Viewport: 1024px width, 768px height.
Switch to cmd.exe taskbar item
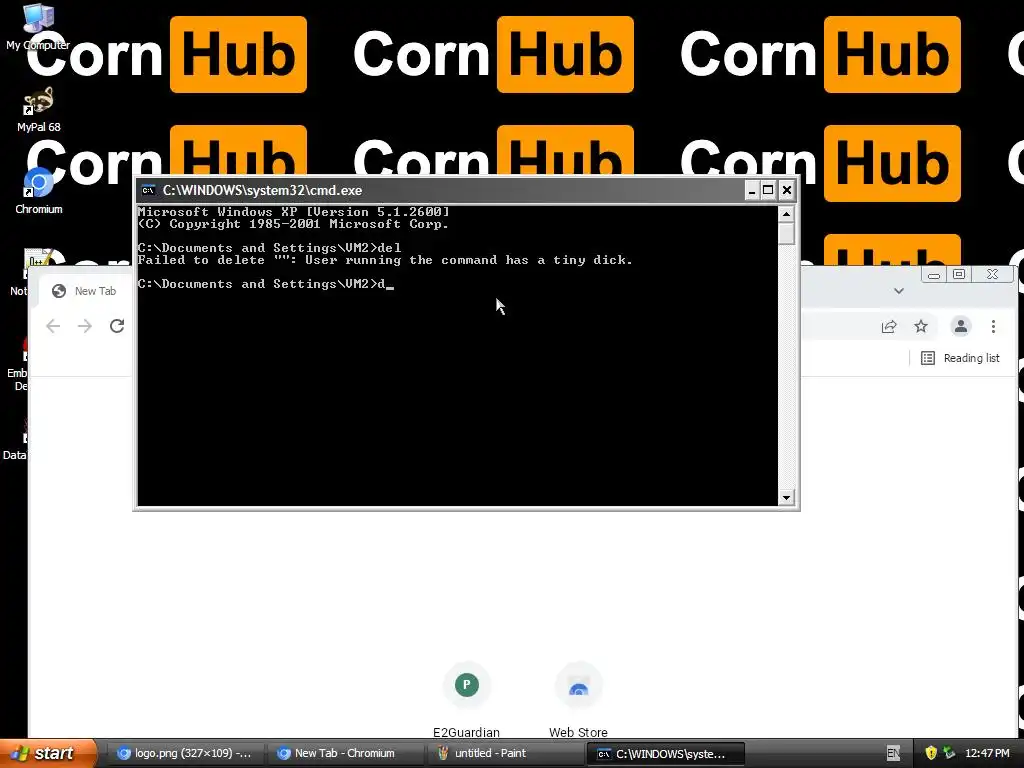(x=665, y=754)
